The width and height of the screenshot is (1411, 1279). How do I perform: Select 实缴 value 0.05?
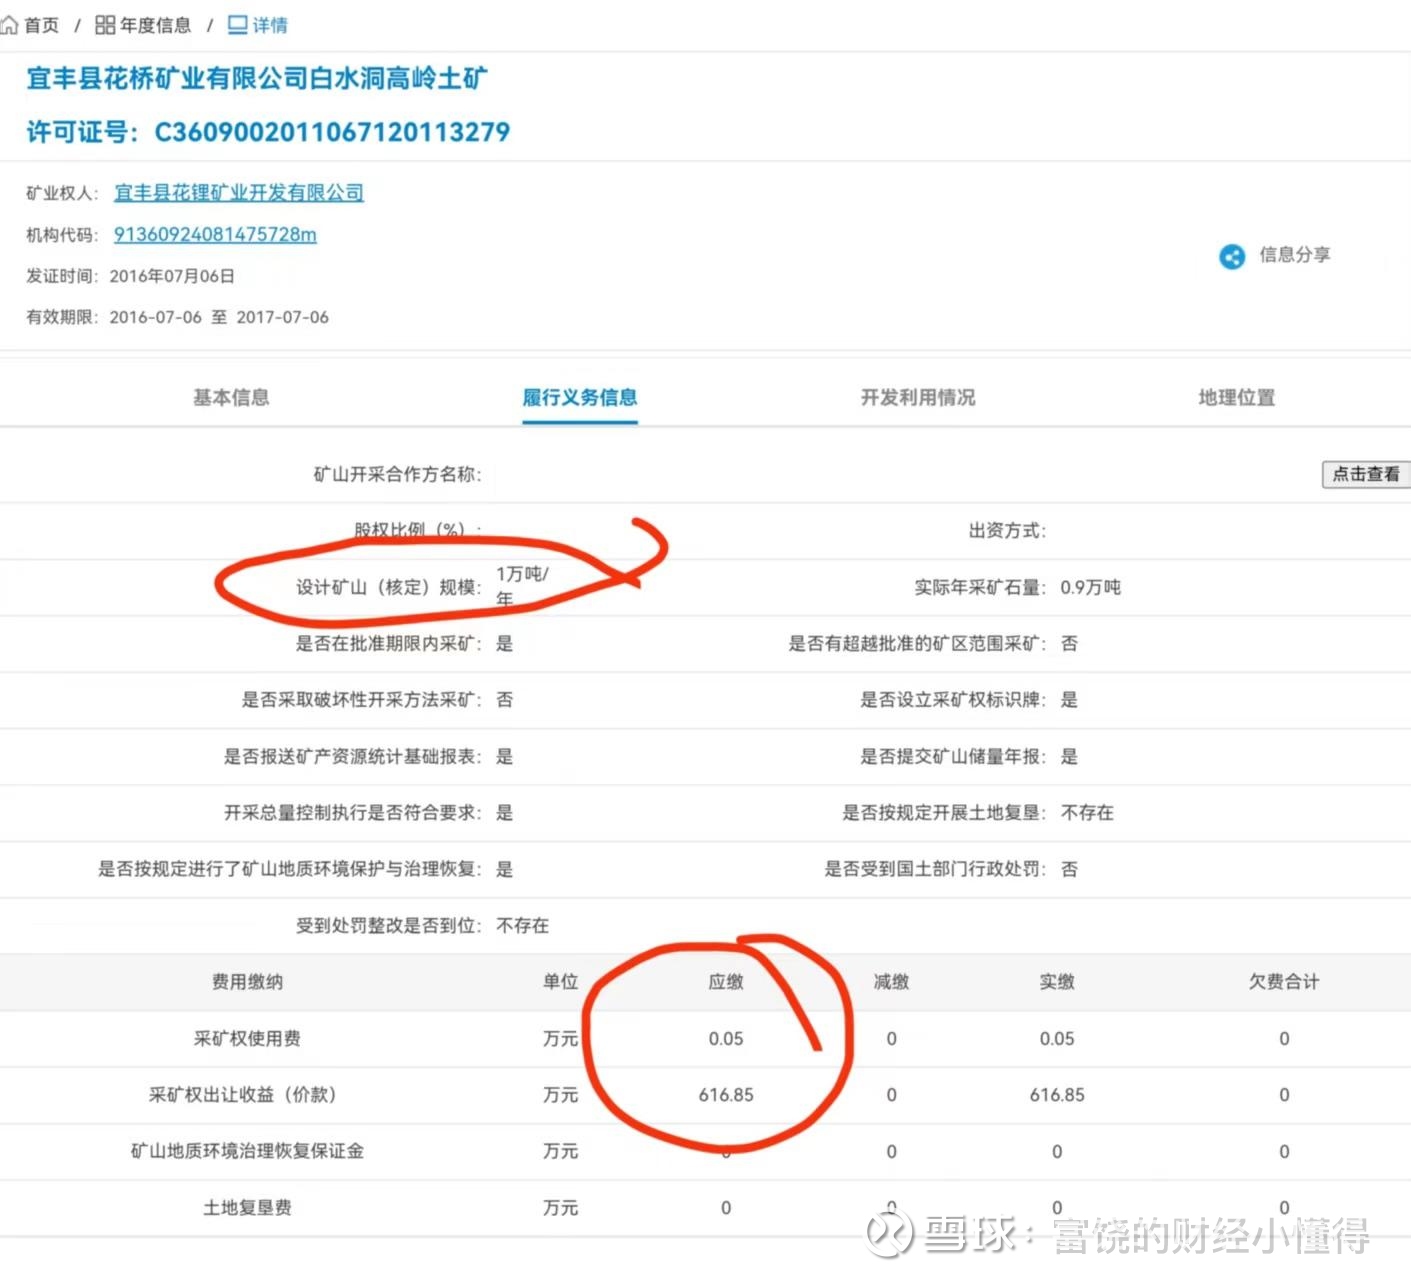(x=1057, y=1039)
